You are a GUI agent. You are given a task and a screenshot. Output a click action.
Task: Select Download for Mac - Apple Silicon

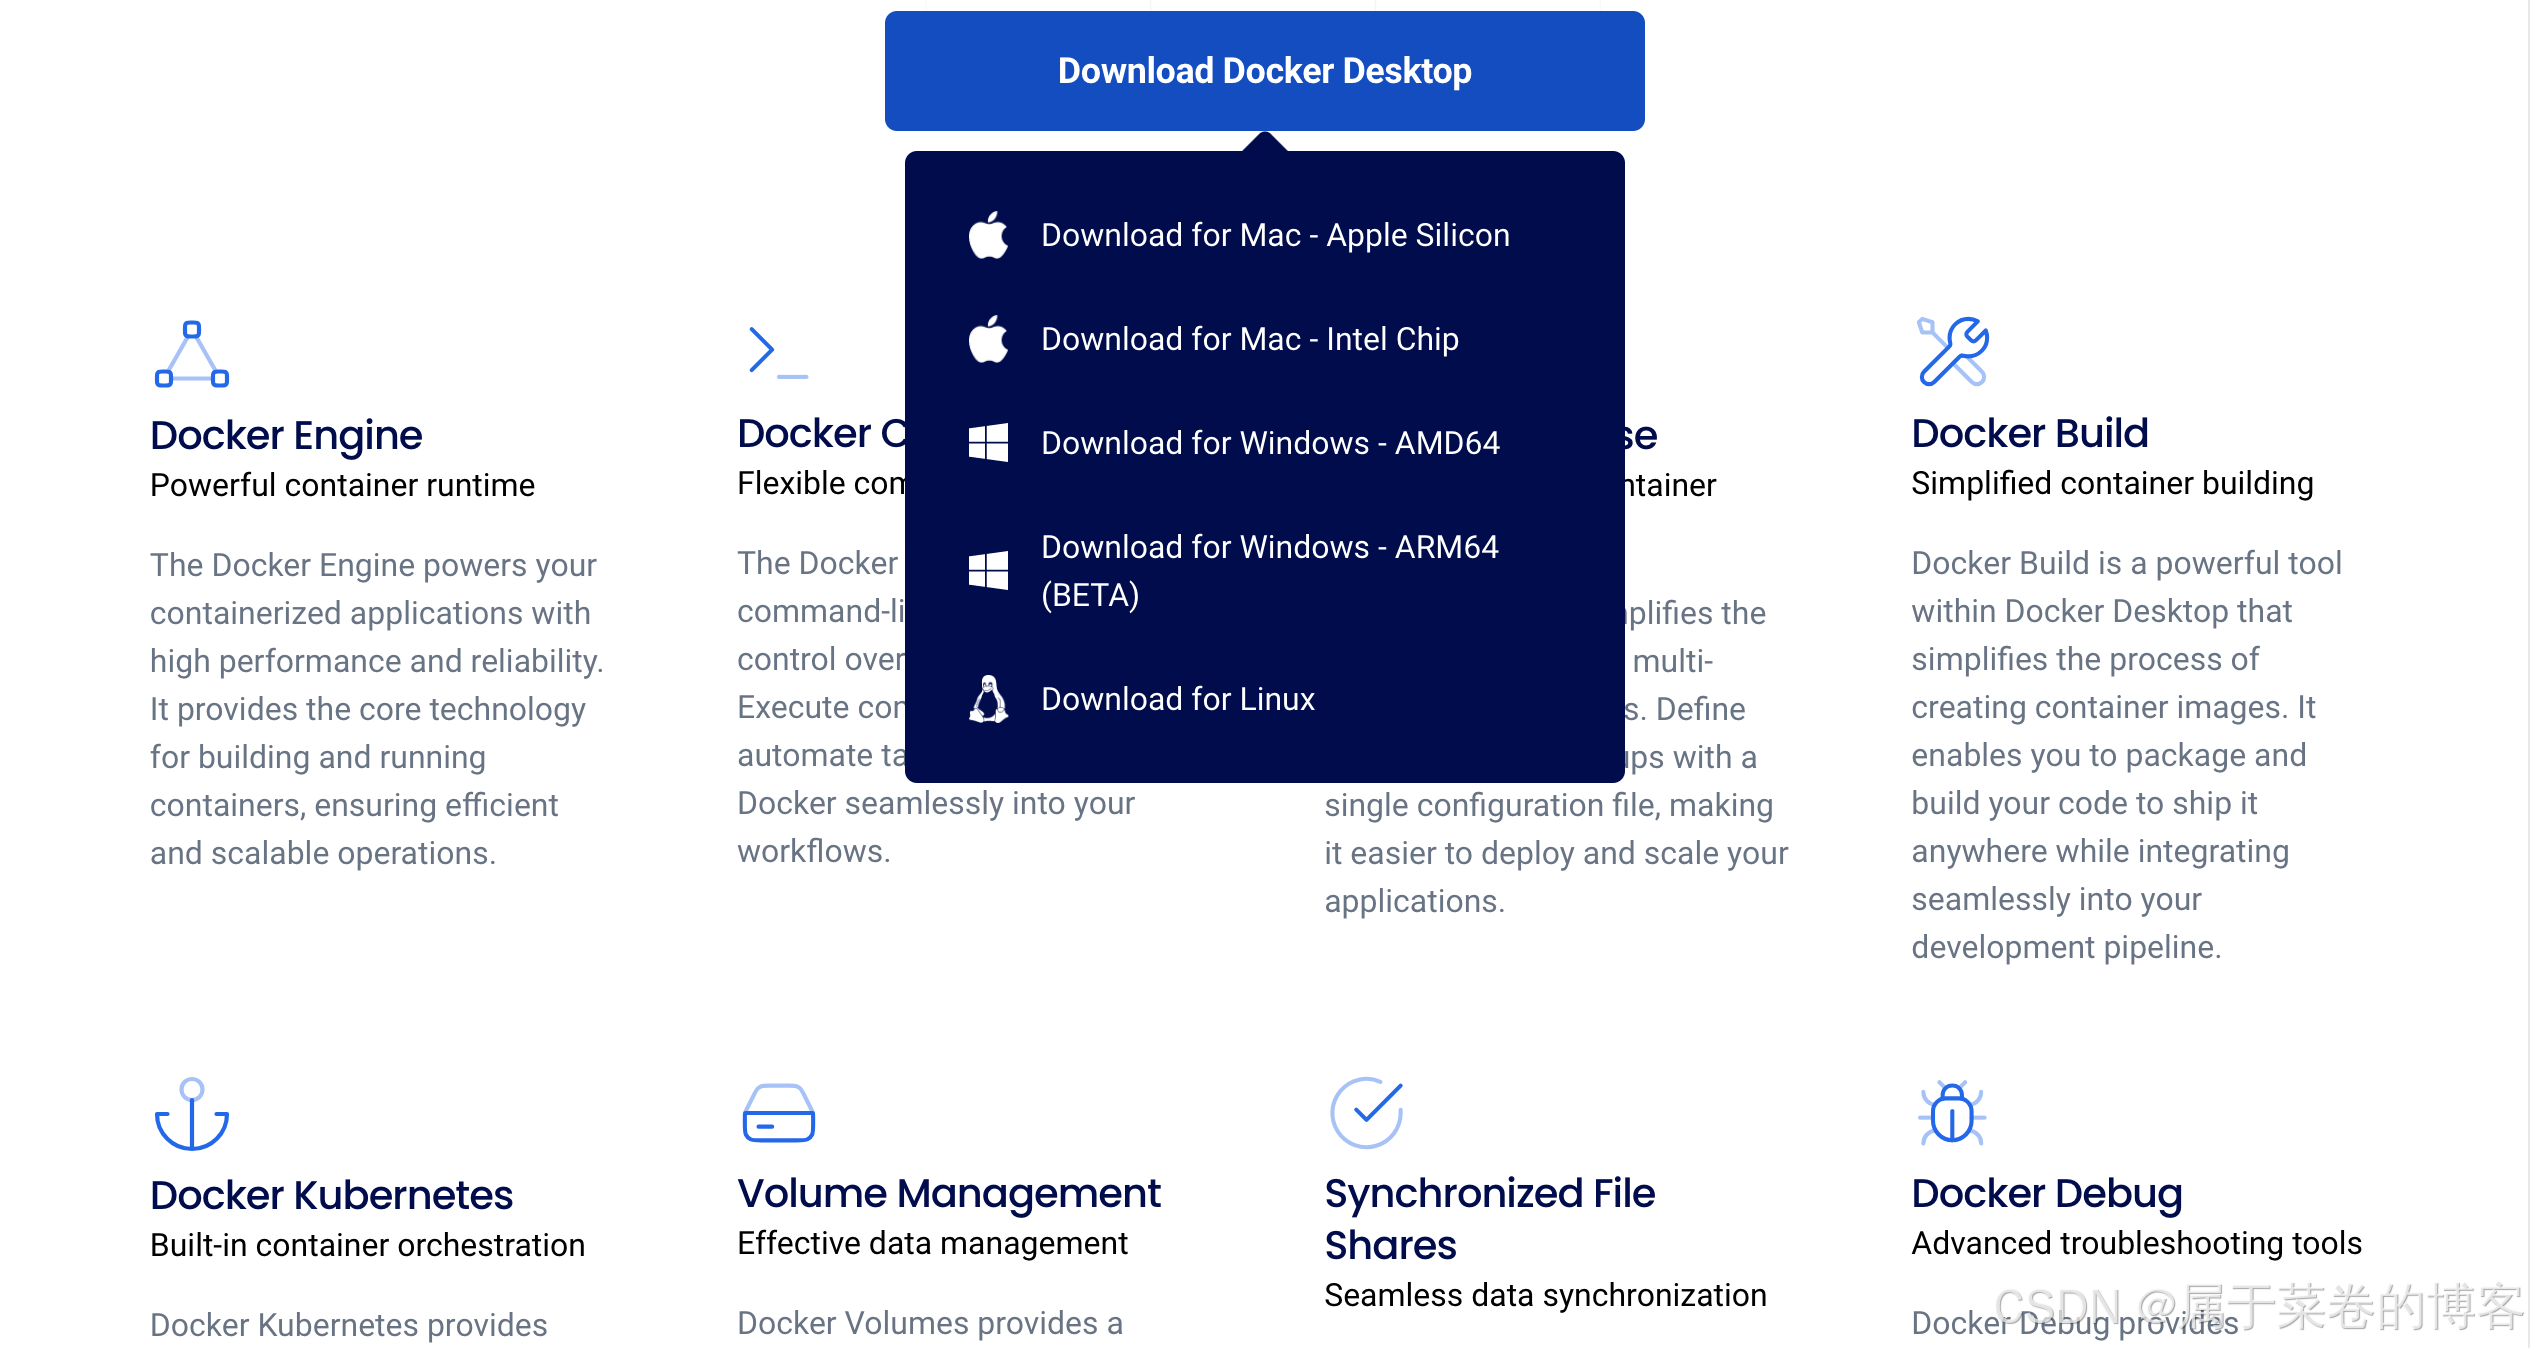(x=1275, y=235)
